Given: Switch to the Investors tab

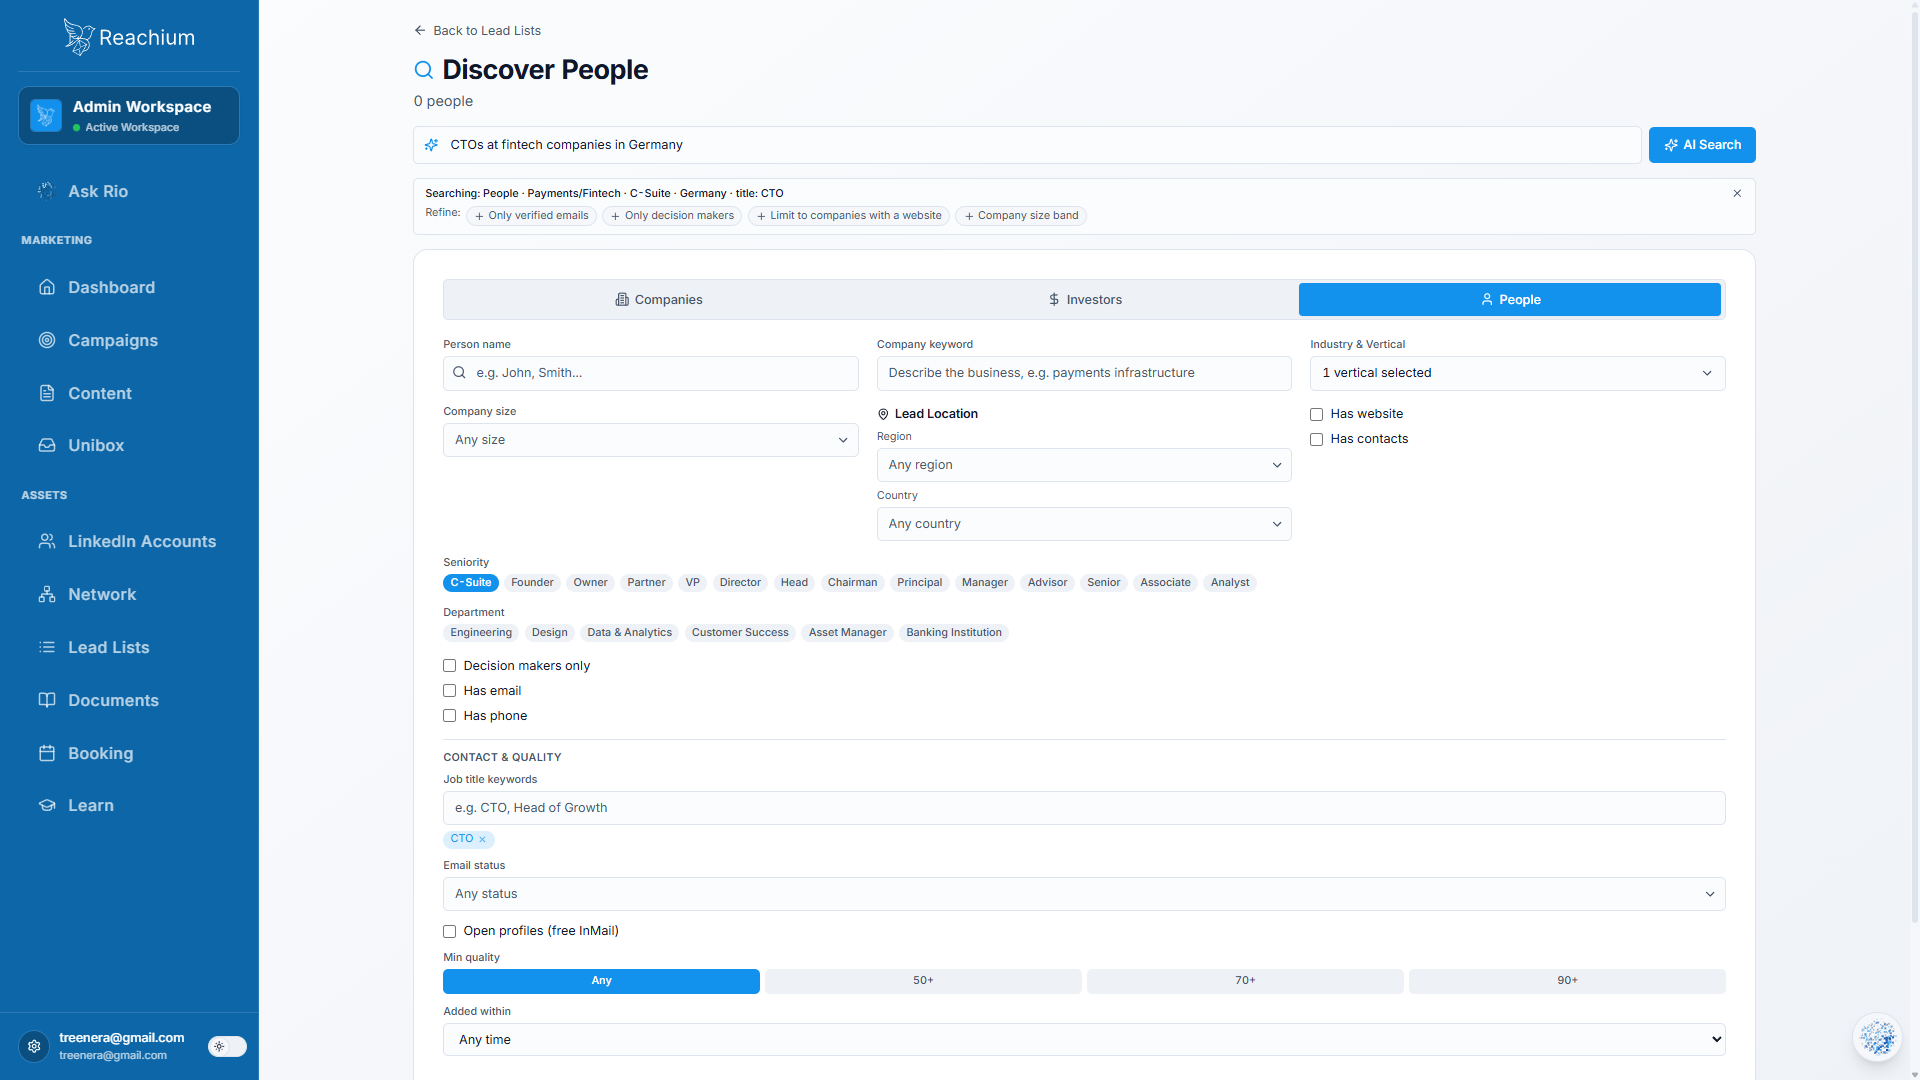Looking at the screenshot, I should [x=1085, y=300].
